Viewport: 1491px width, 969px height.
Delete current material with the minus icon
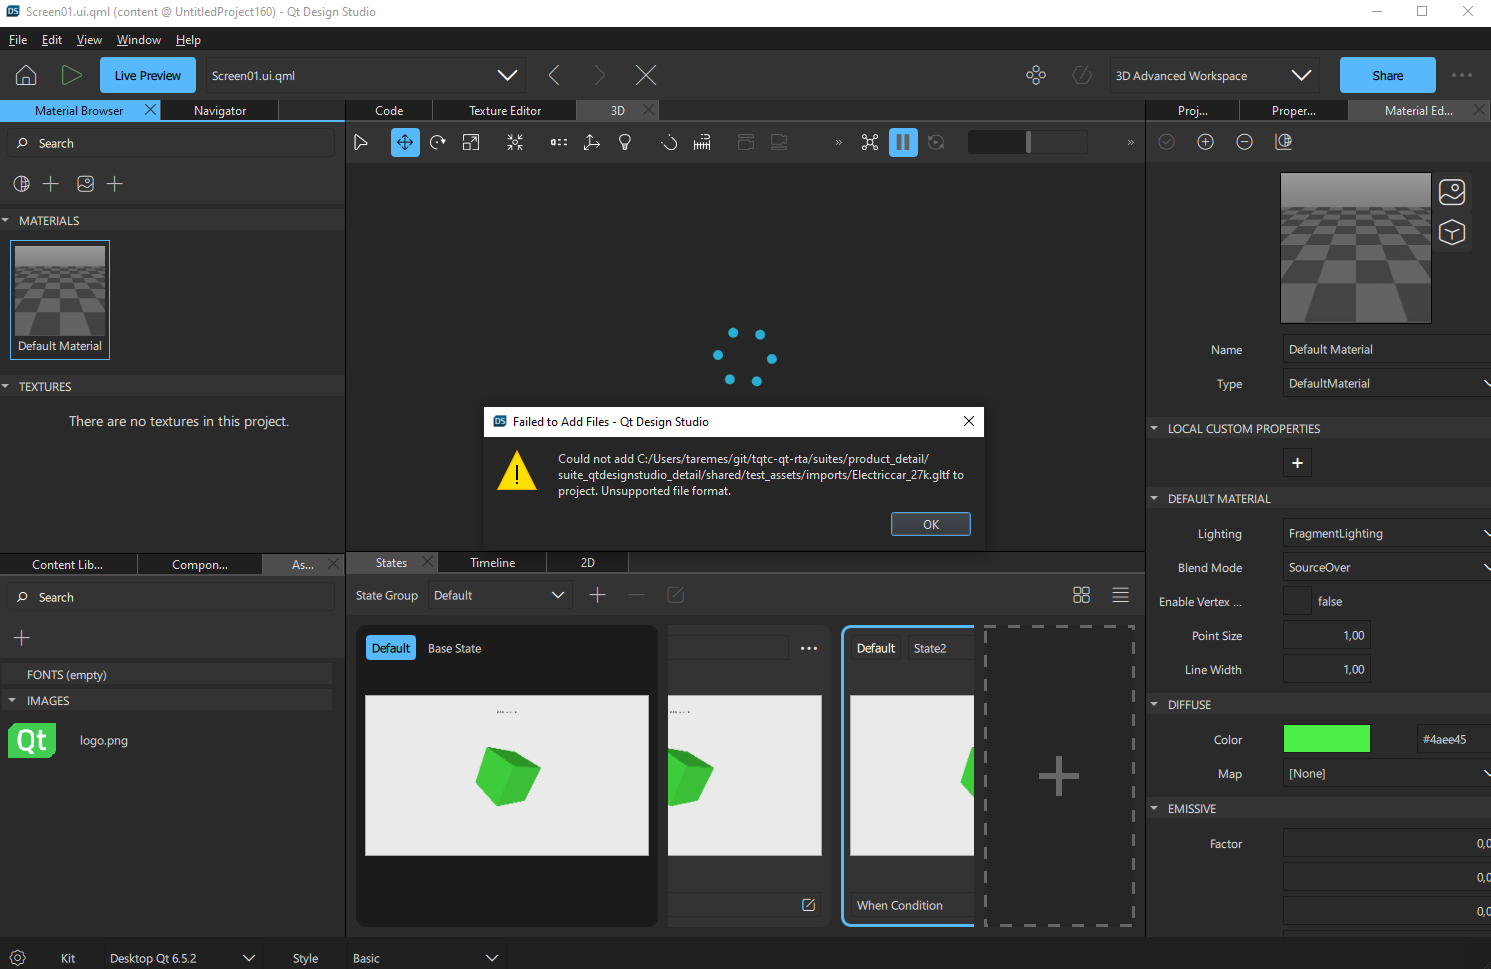pyautogui.click(x=1244, y=142)
